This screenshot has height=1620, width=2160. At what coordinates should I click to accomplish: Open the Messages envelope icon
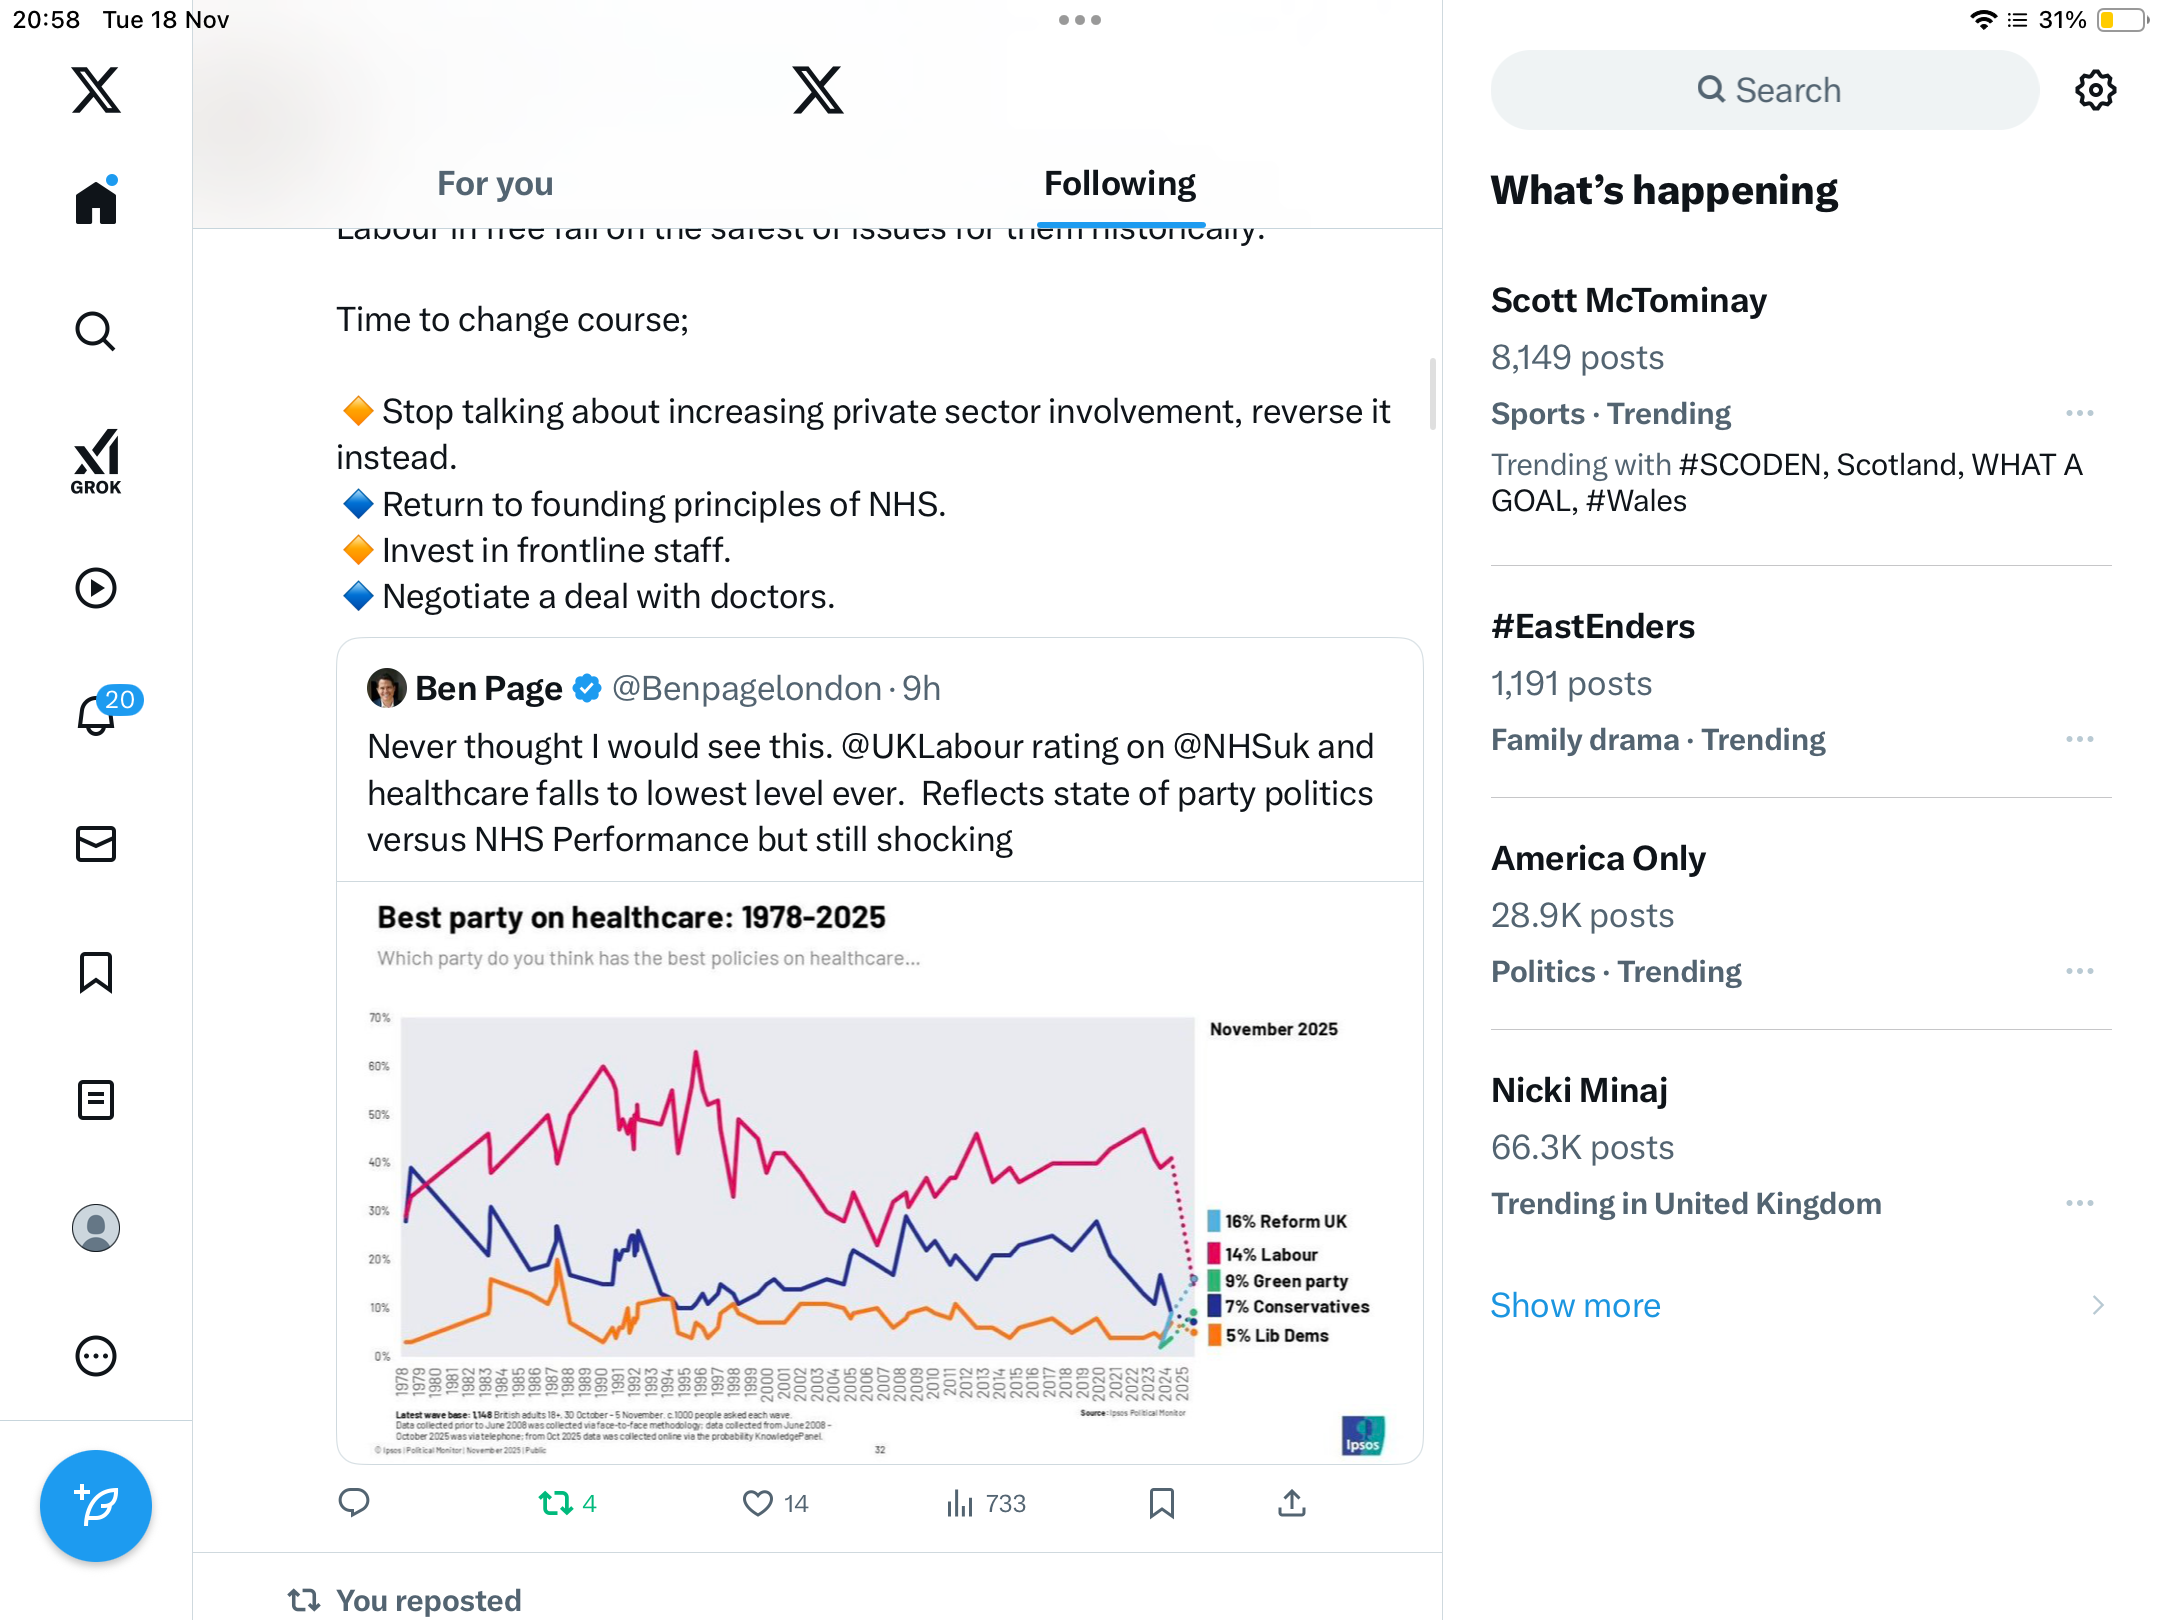coord(96,844)
